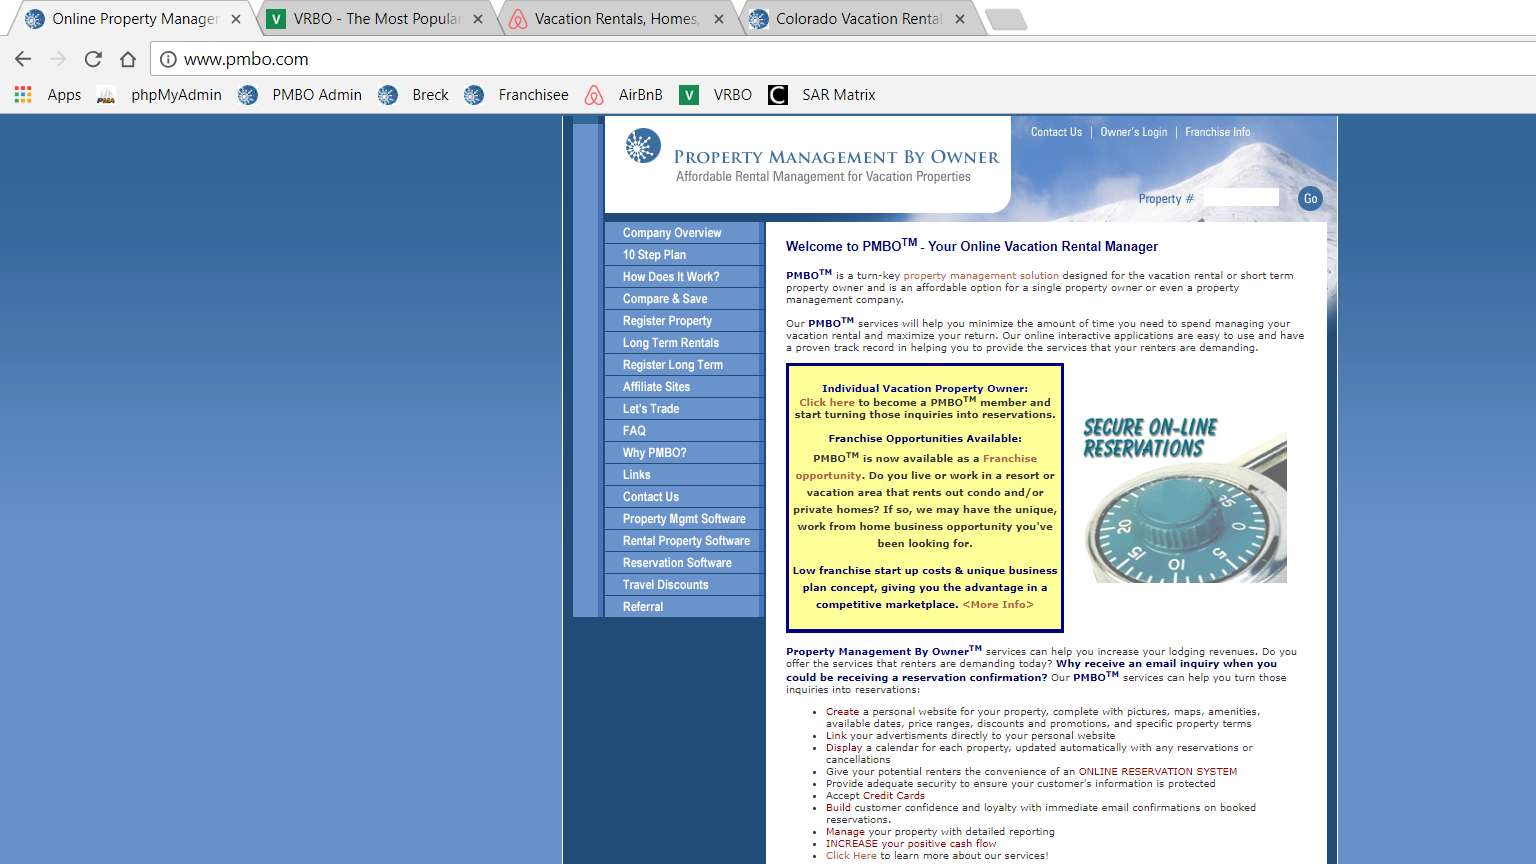This screenshot has height=864, width=1536.
Task: Close the Online Property Manager tab
Action: click(x=236, y=19)
